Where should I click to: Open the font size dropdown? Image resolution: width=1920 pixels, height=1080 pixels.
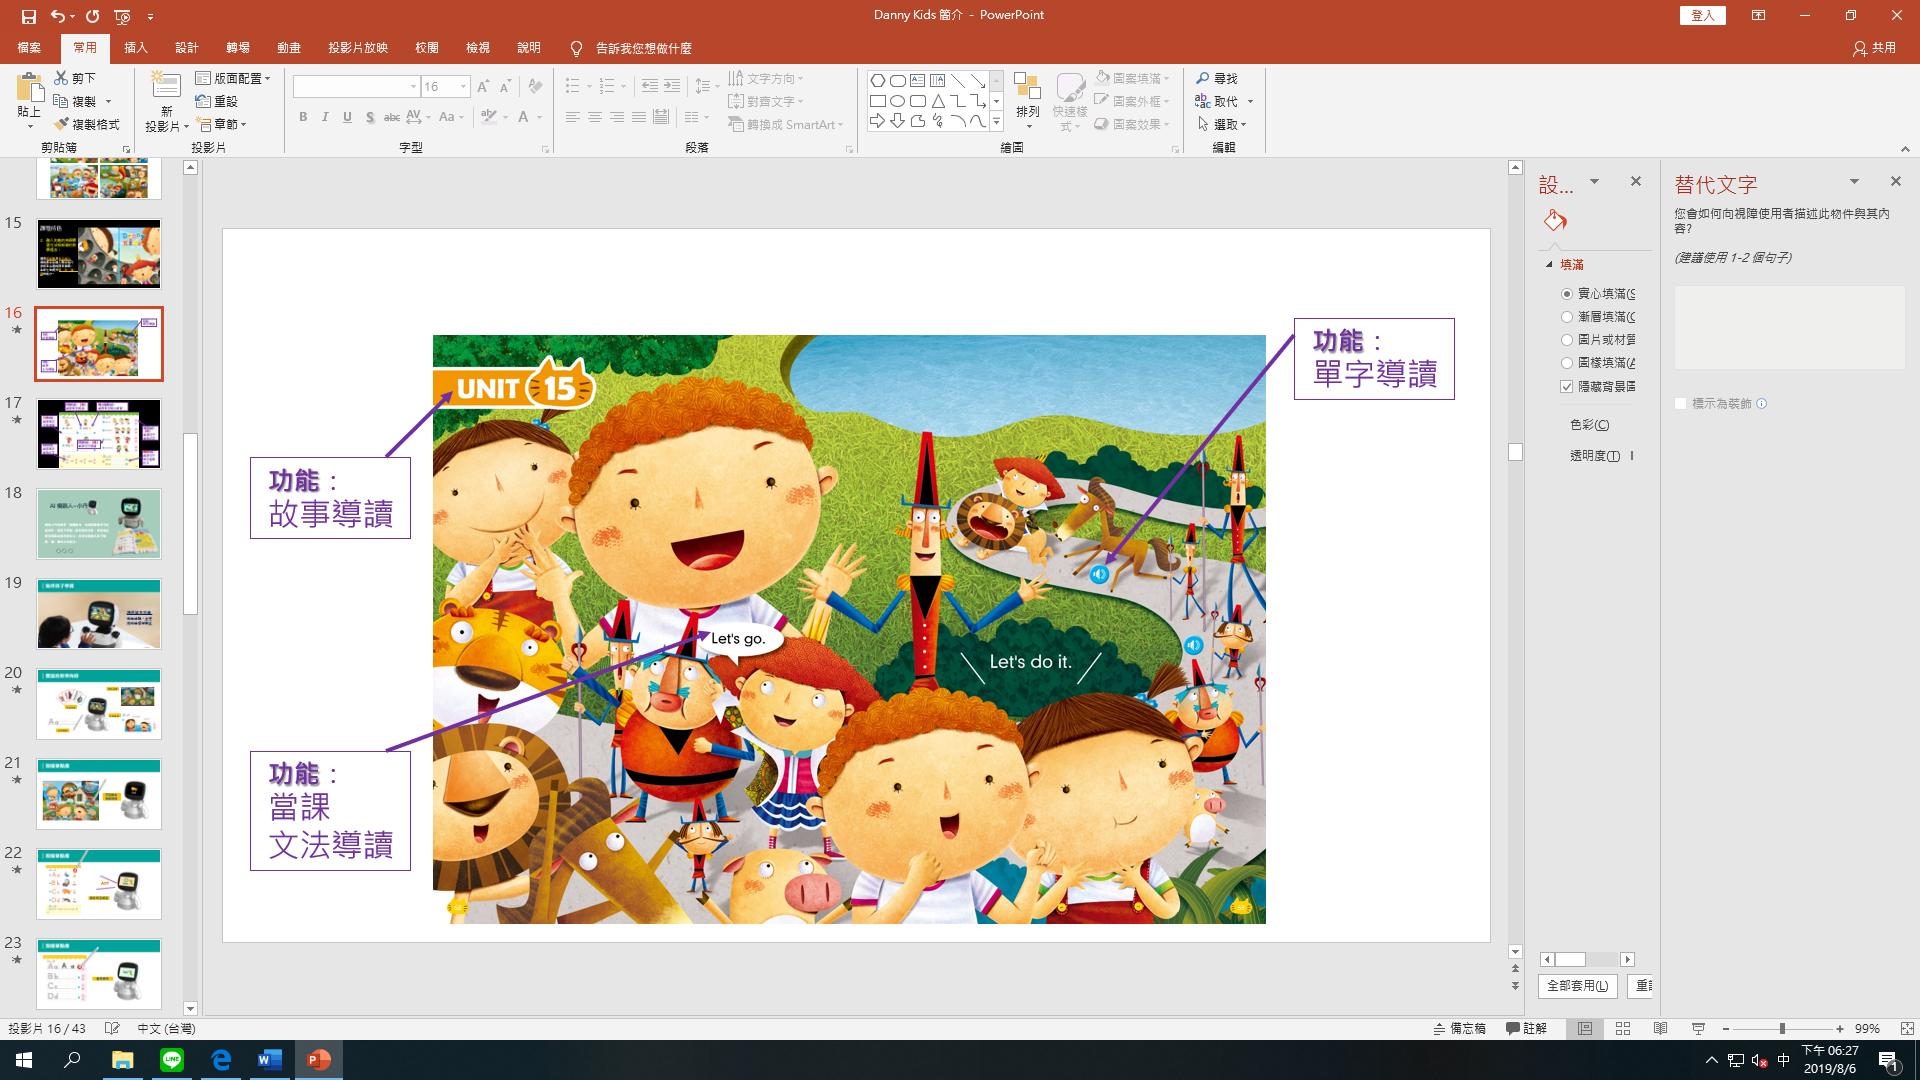[x=463, y=87]
